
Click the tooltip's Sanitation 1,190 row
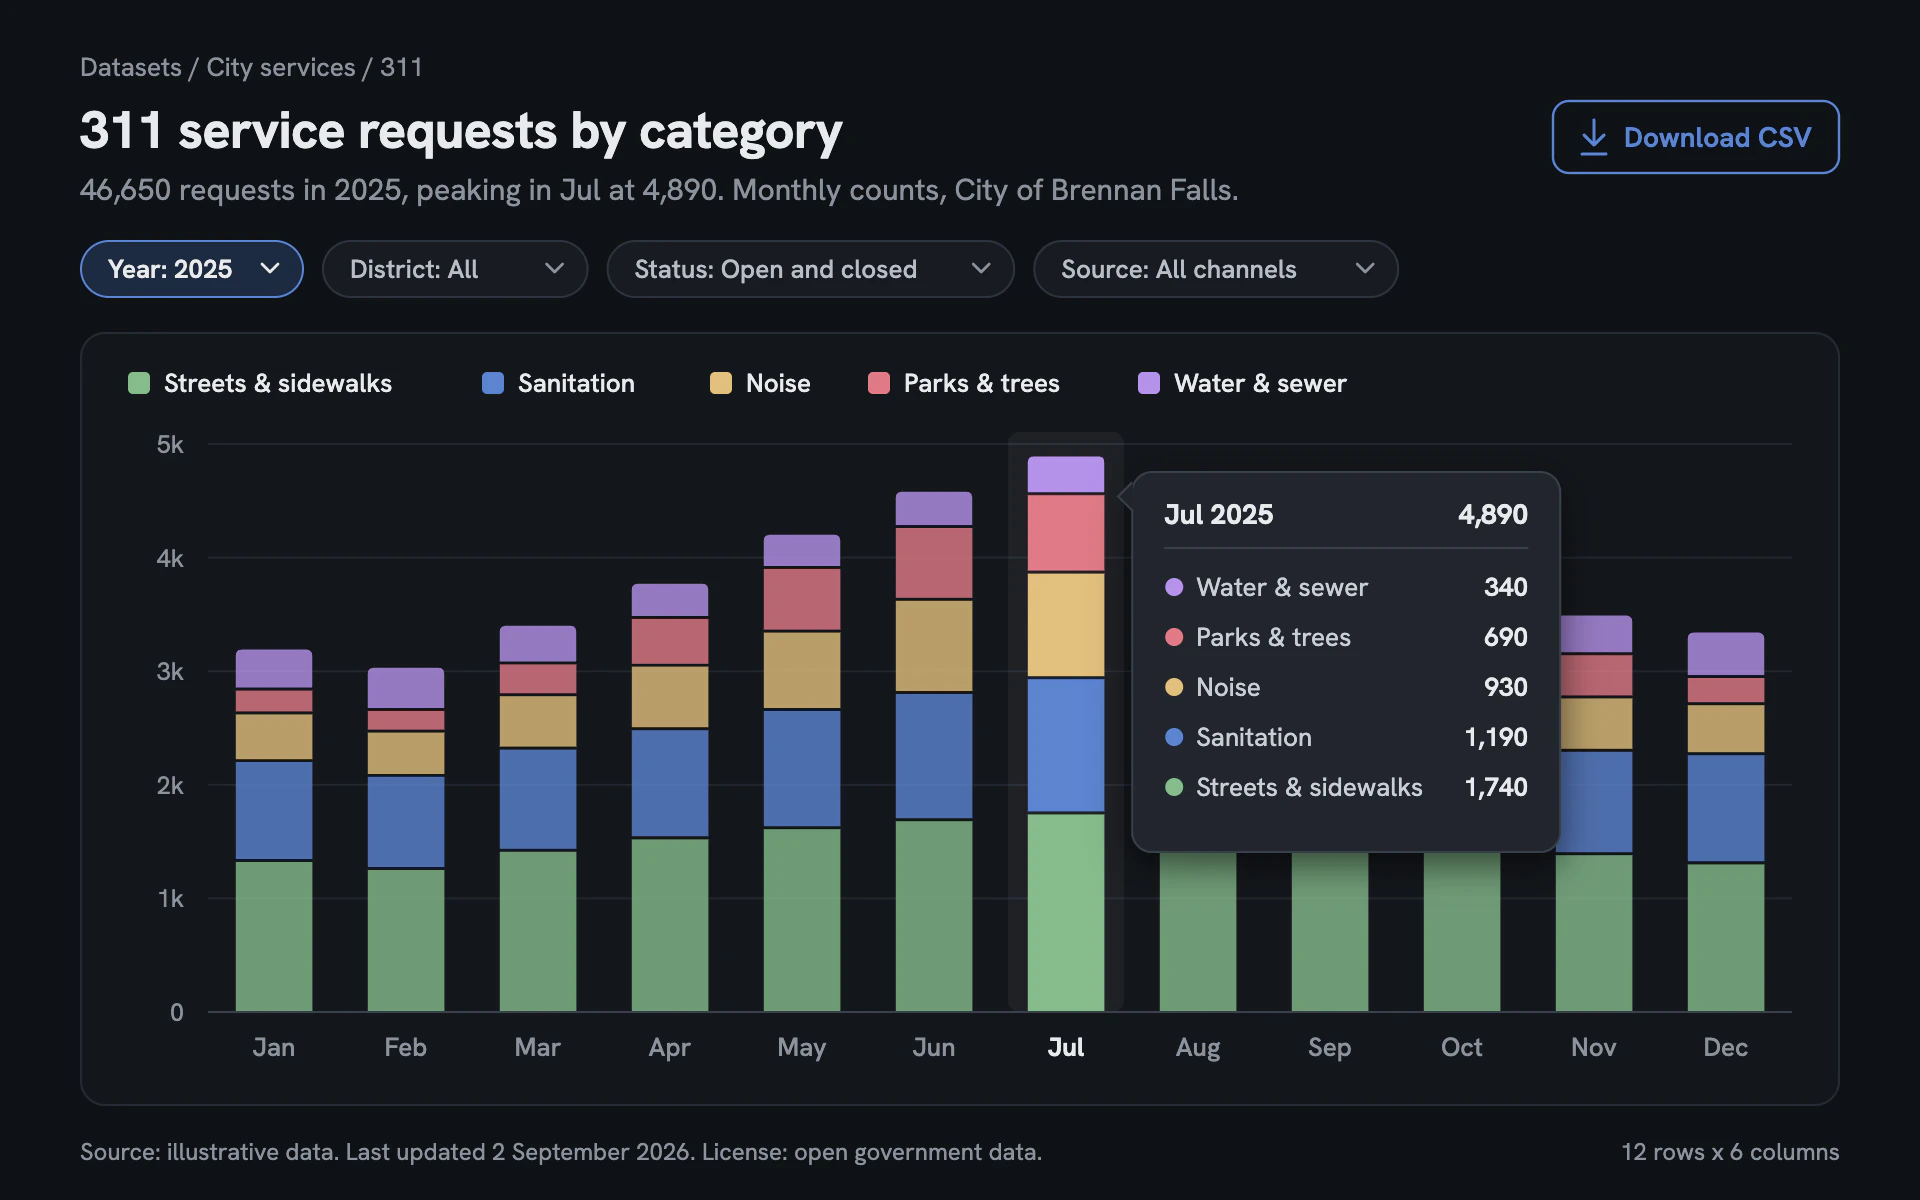point(1346,737)
